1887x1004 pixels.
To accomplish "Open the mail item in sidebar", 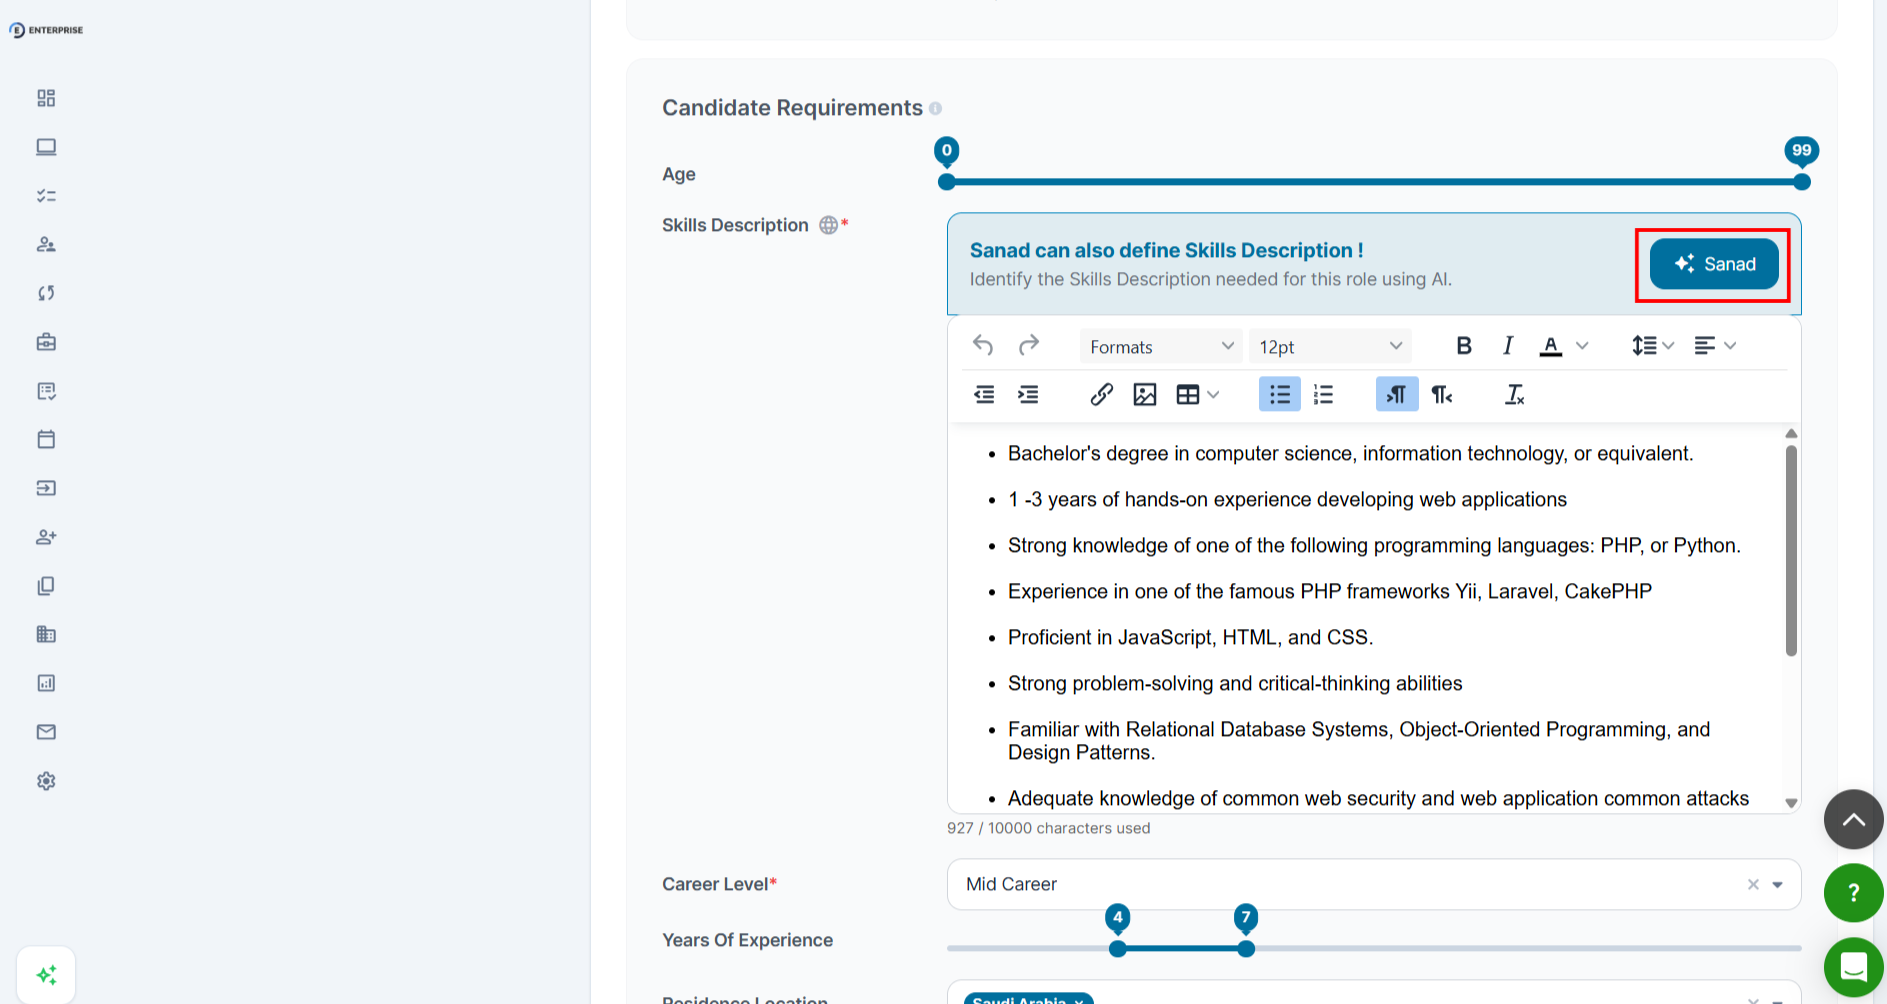I will (46, 732).
